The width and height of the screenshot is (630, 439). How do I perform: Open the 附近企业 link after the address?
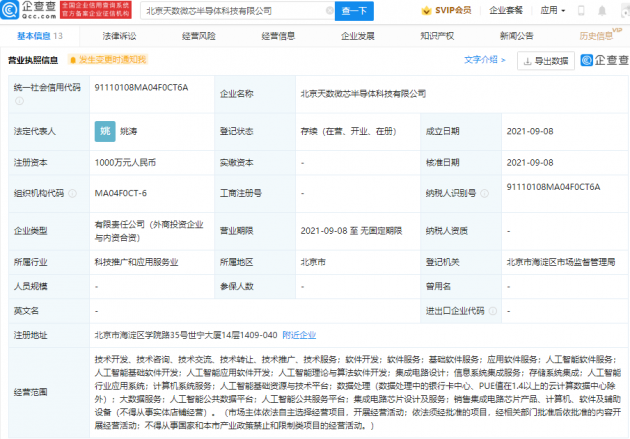299,335
